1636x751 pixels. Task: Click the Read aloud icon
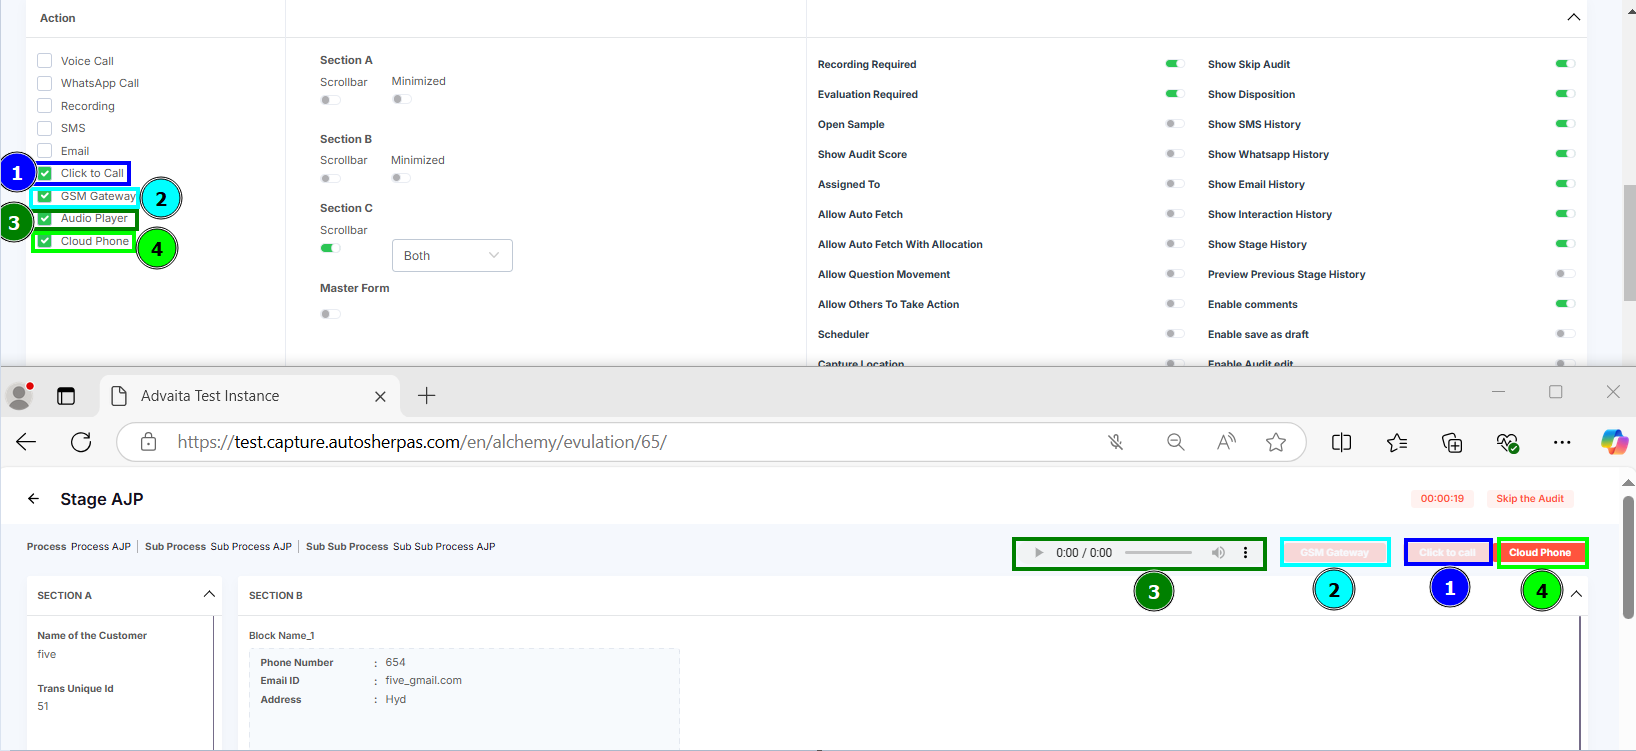pyautogui.click(x=1226, y=442)
